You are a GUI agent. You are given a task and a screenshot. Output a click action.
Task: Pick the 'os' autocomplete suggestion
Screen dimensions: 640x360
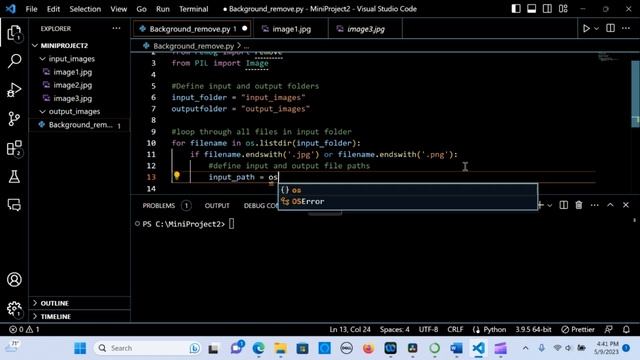408,190
